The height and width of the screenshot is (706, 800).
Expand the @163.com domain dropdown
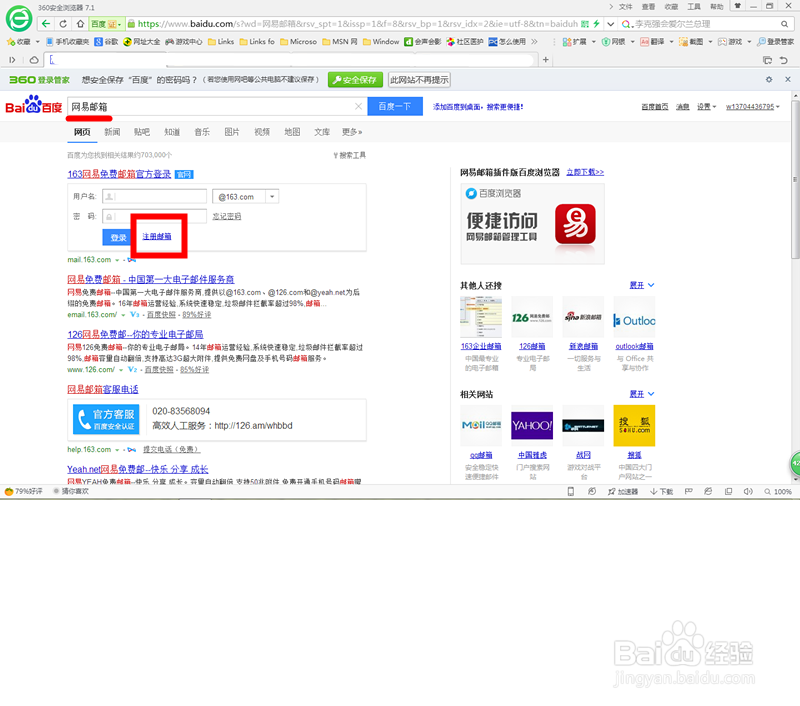coord(272,196)
